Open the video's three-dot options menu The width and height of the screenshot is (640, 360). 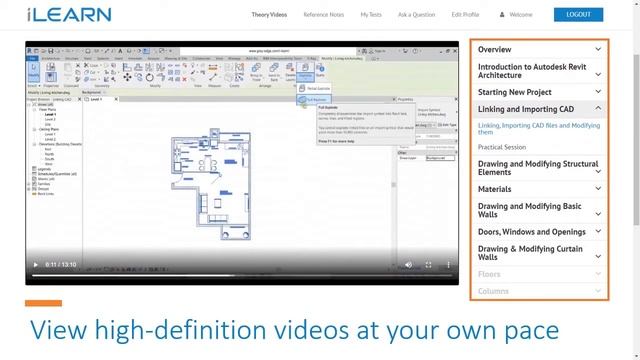pos(448,265)
